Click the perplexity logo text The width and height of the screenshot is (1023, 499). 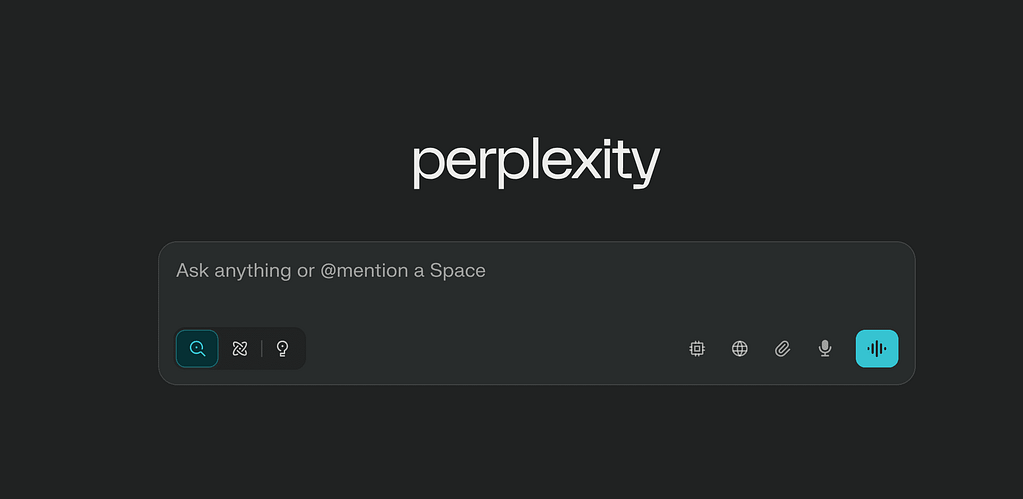536,164
